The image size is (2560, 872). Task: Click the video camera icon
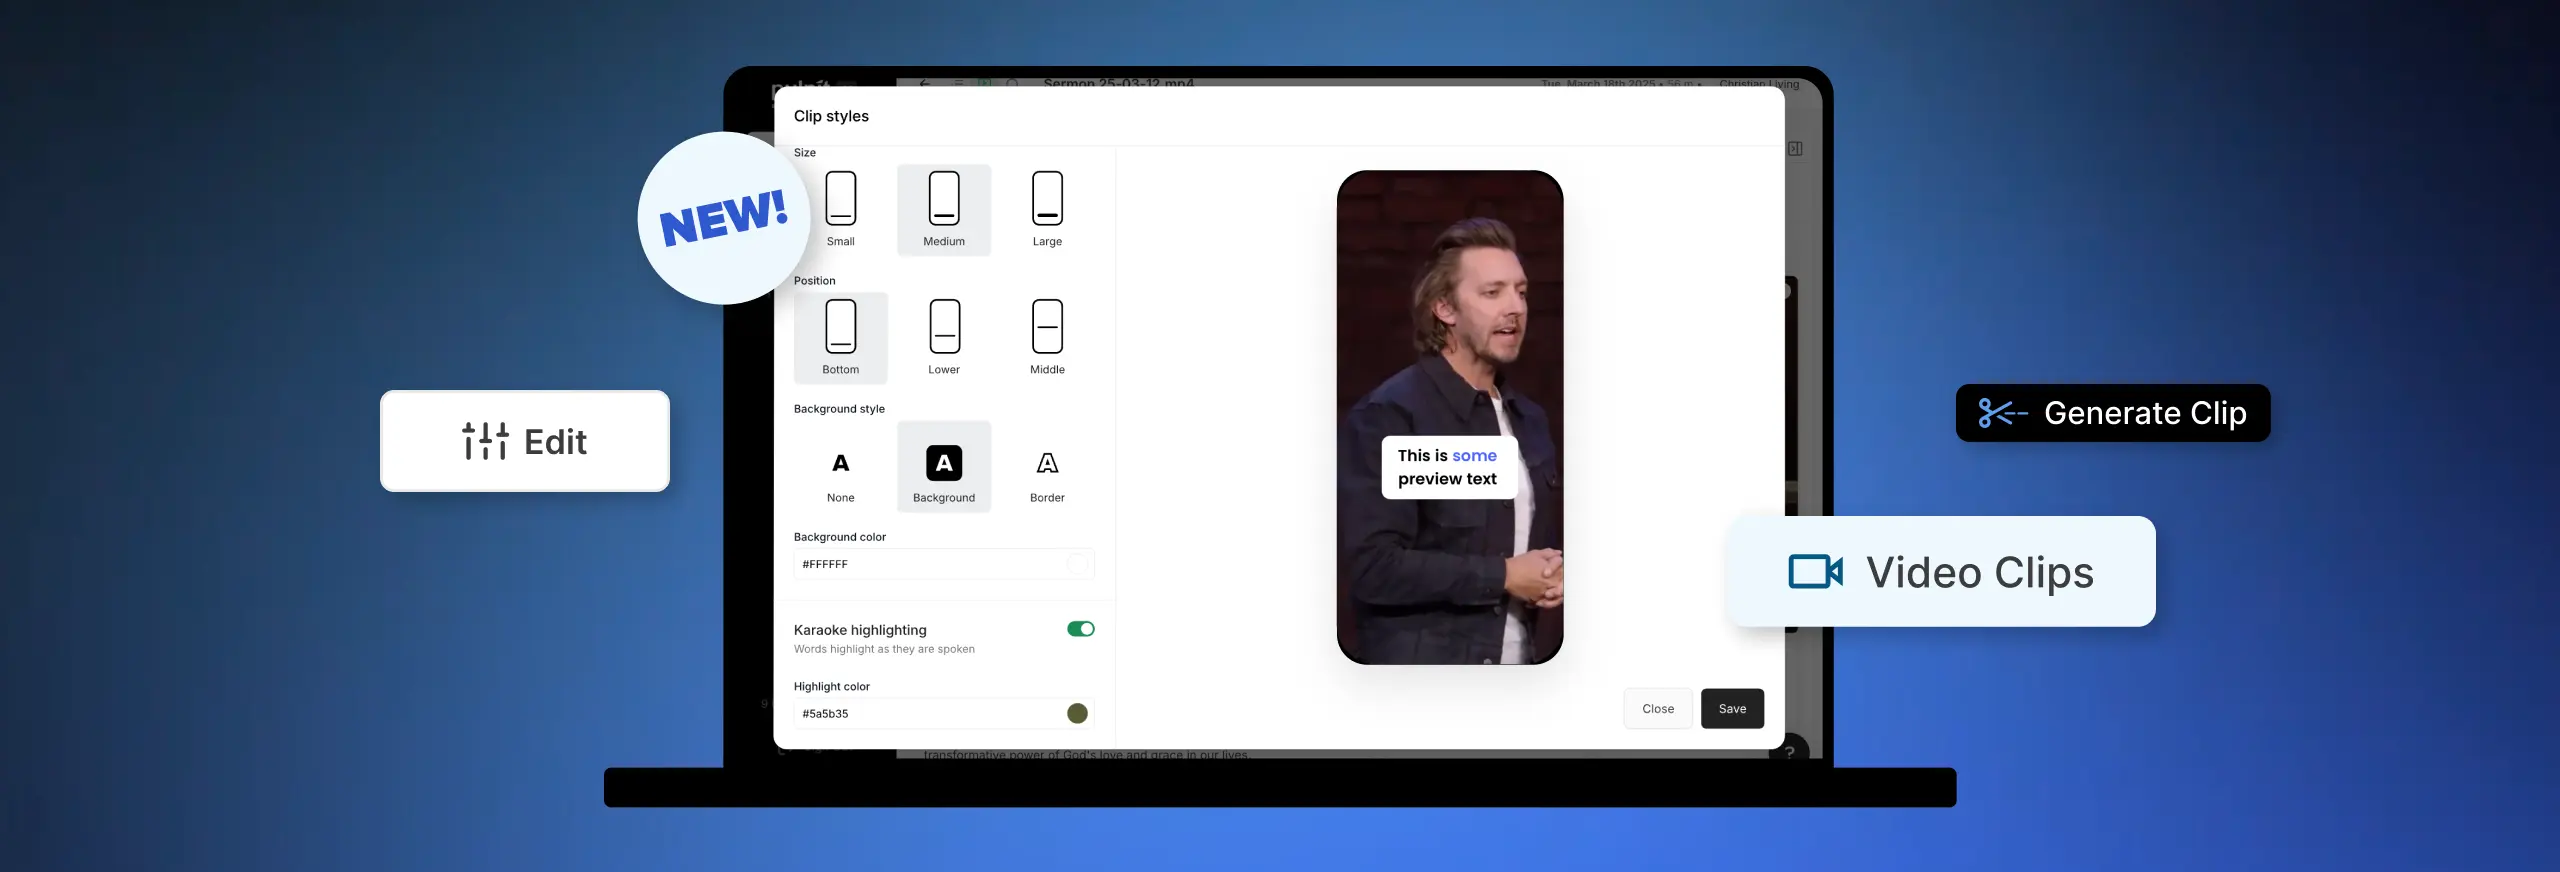coord(1815,572)
